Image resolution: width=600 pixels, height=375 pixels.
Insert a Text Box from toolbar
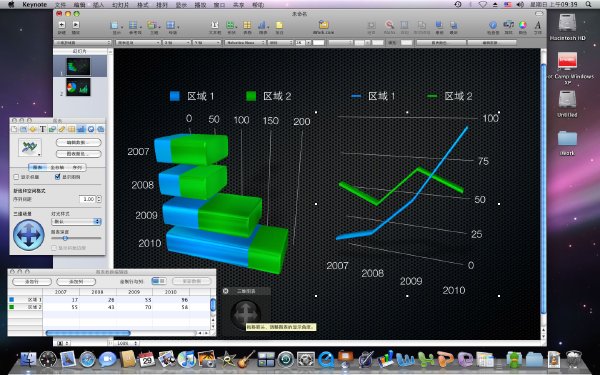215,25
